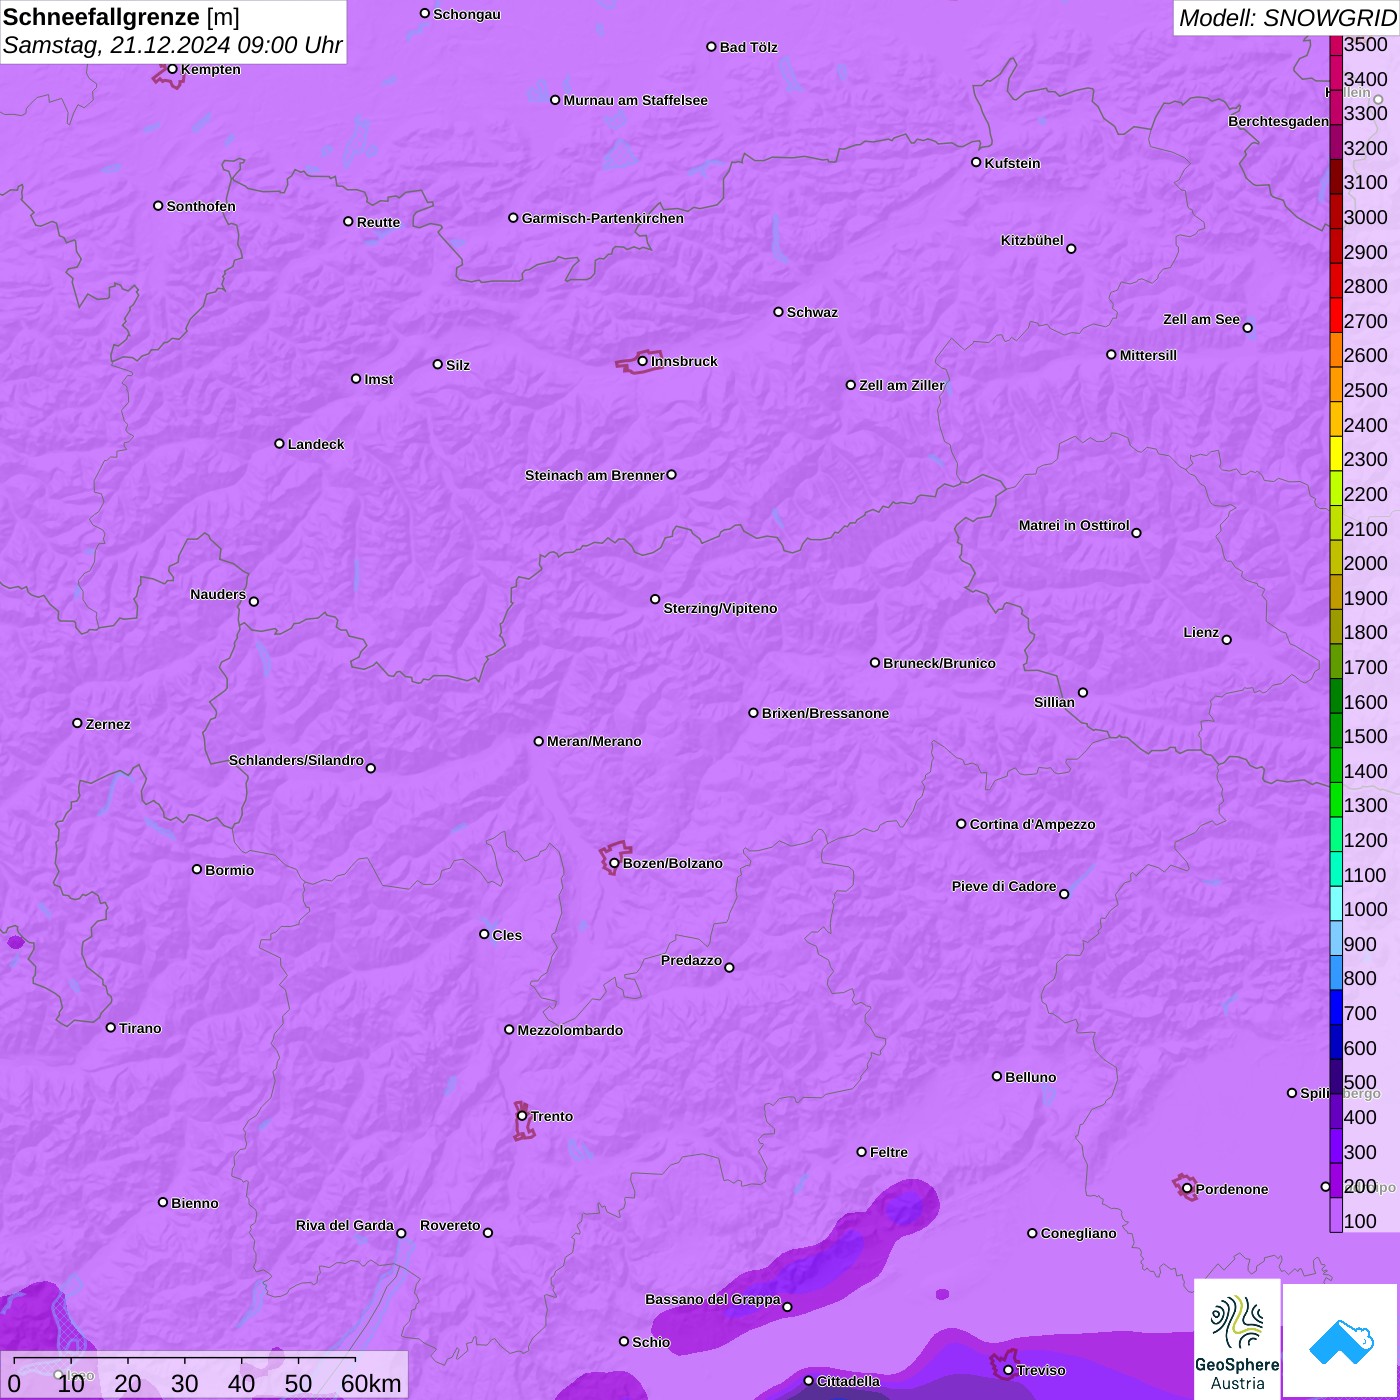Viewport: 1400px width, 1400px height.
Task: Click the Treviso label
Action: click(1041, 1370)
